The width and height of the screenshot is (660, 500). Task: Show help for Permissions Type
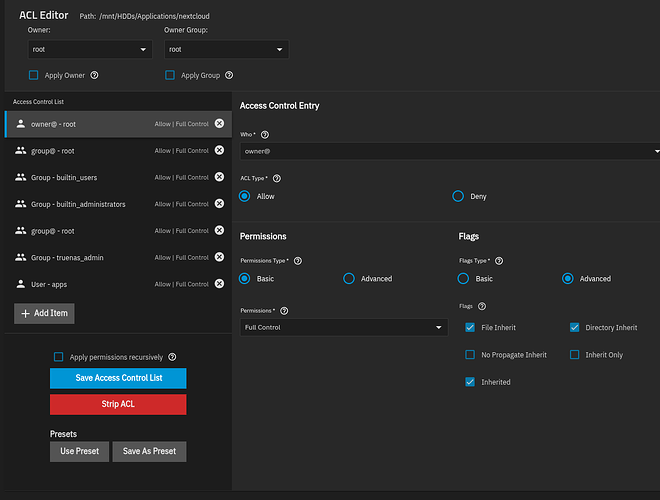pyautogui.click(x=298, y=261)
